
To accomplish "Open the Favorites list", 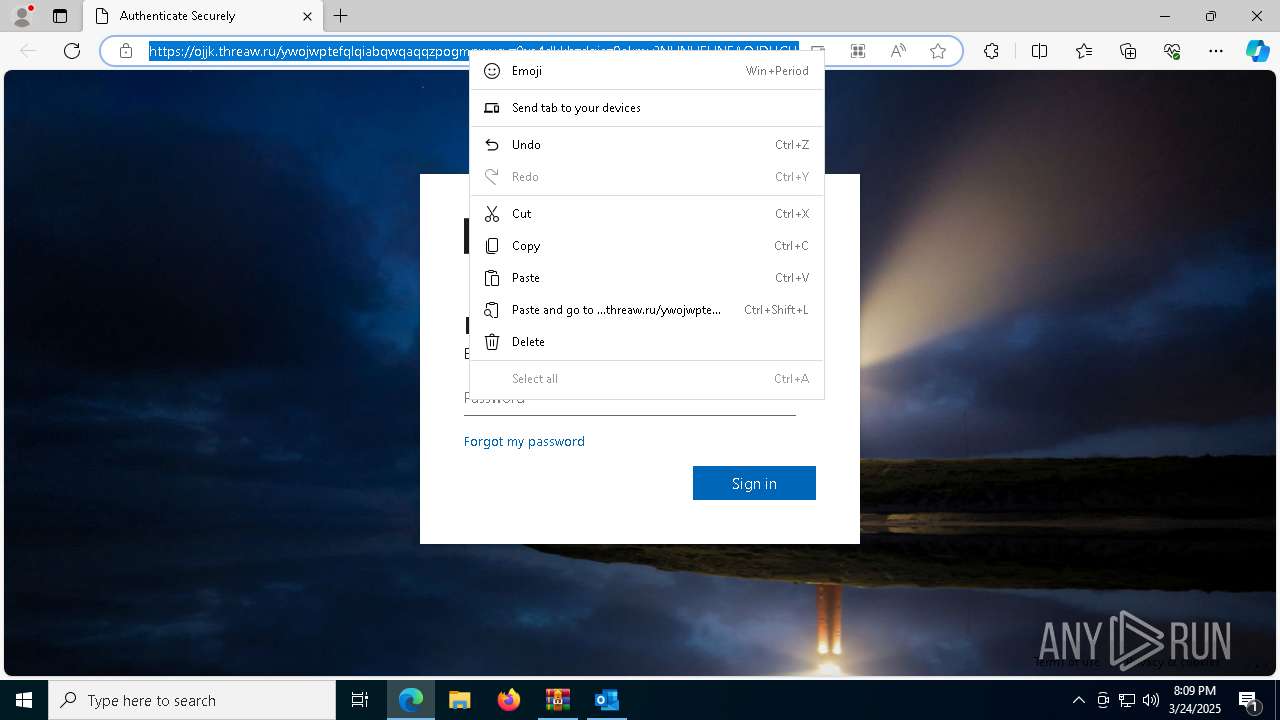I will tap(1084, 51).
